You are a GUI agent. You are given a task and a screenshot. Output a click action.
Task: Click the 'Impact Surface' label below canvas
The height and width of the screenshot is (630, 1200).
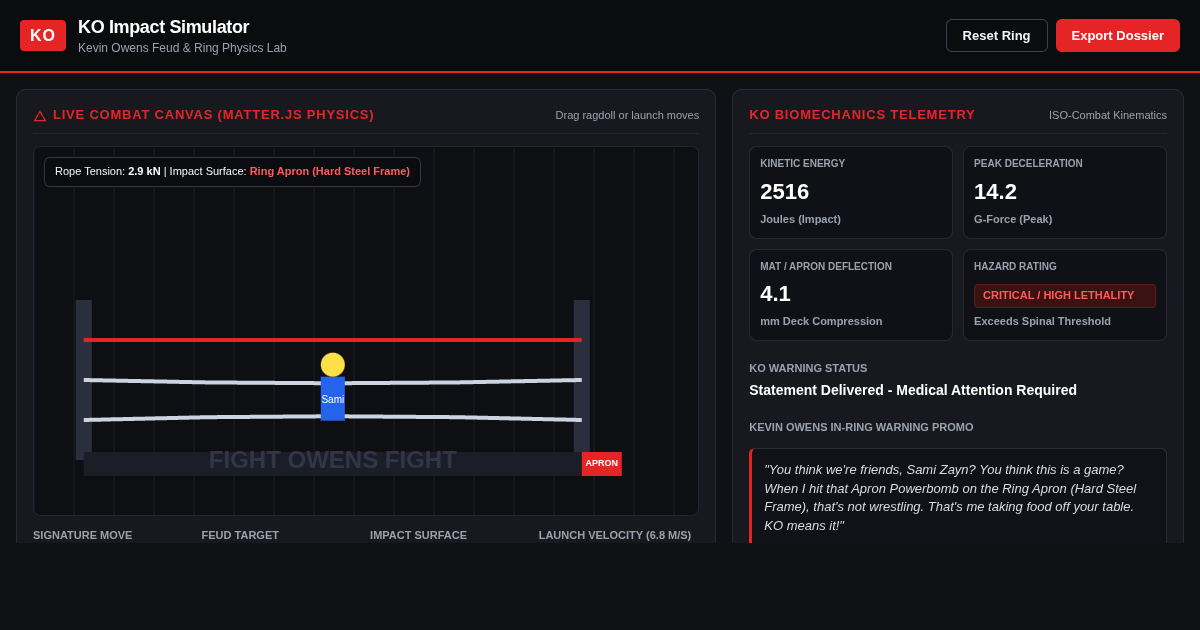(418, 535)
